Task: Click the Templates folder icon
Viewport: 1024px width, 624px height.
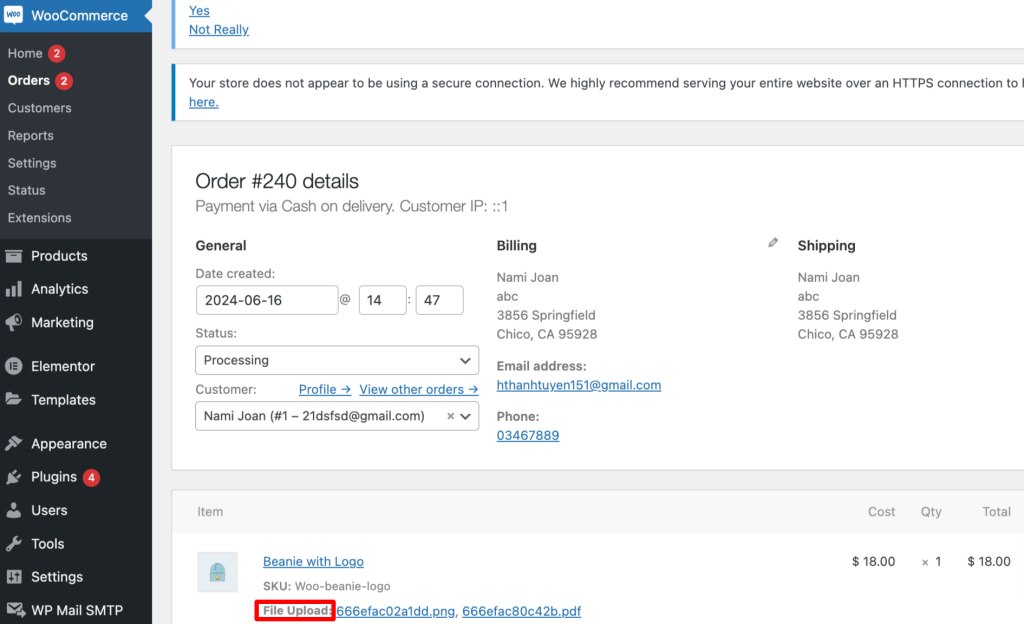Action: coord(14,399)
